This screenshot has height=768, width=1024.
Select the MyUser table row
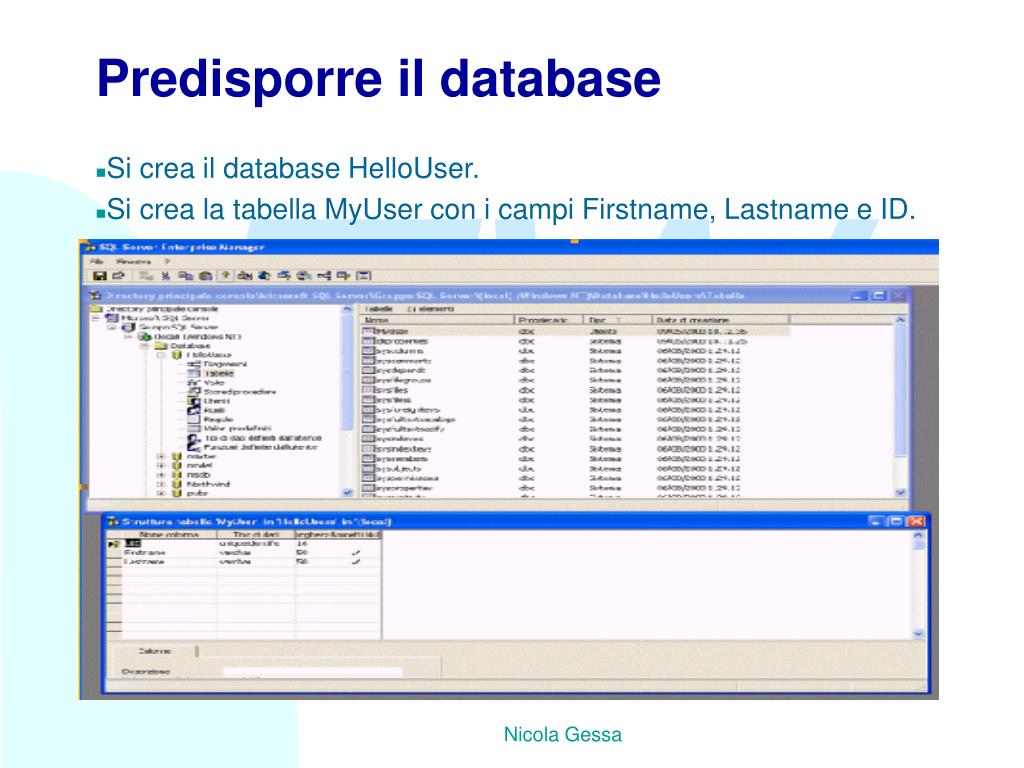coord(575,331)
